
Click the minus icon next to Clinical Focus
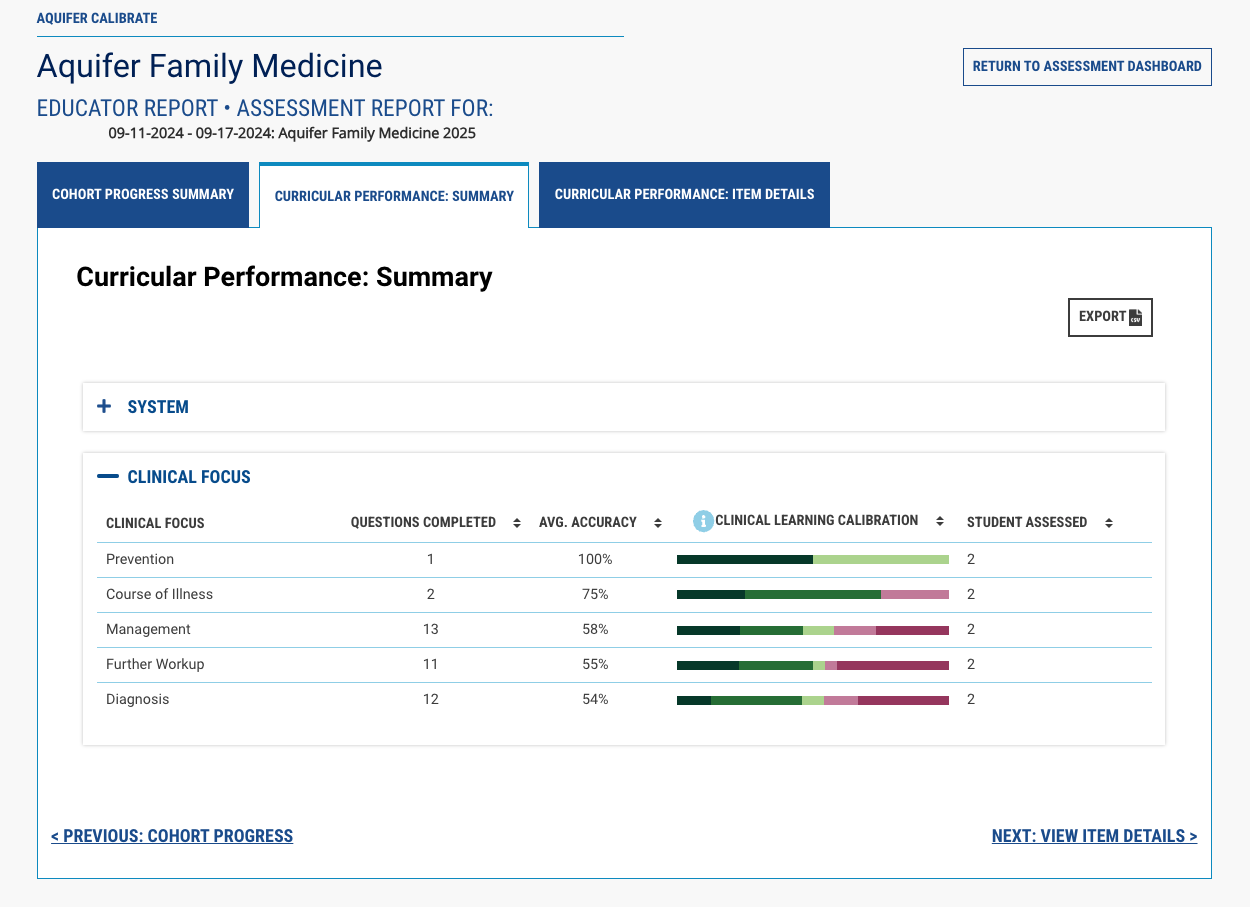click(x=107, y=477)
